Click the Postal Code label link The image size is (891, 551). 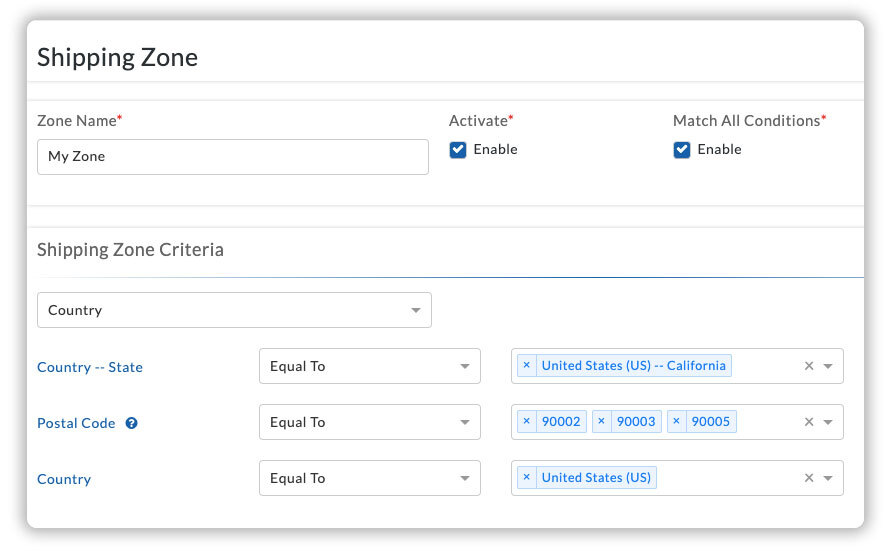[76, 423]
